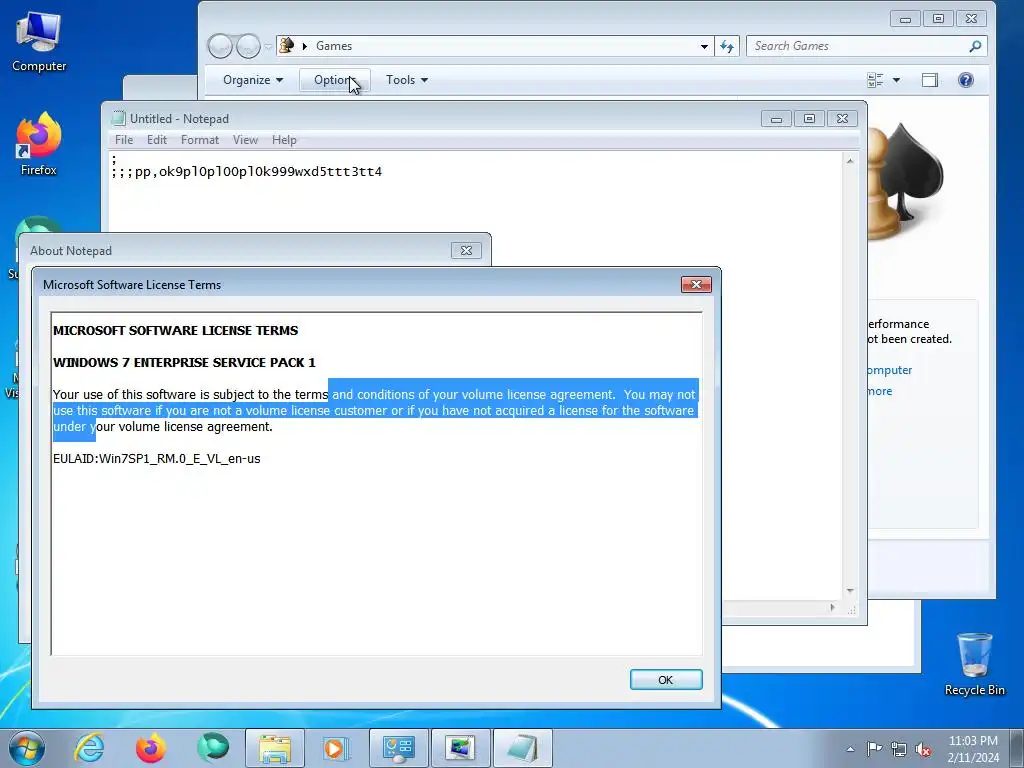The height and width of the screenshot is (768, 1024).
Task: Open Windows Explorer taskbar button
Action: pyautogui.click(x=275, y=748)
